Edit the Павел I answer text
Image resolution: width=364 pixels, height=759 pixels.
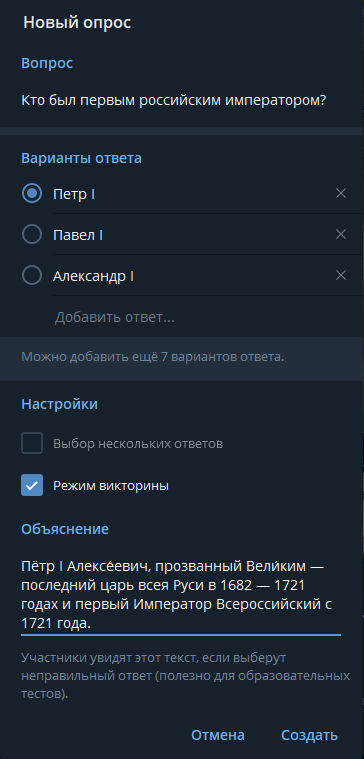pyautogui.click(x=192, y=235)
